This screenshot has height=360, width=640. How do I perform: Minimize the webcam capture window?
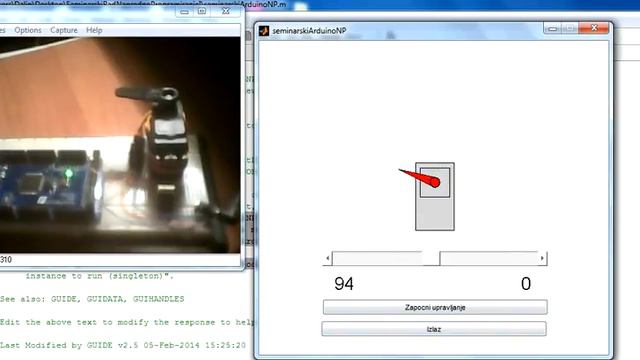pyautogui.click(x=184, y=12)
